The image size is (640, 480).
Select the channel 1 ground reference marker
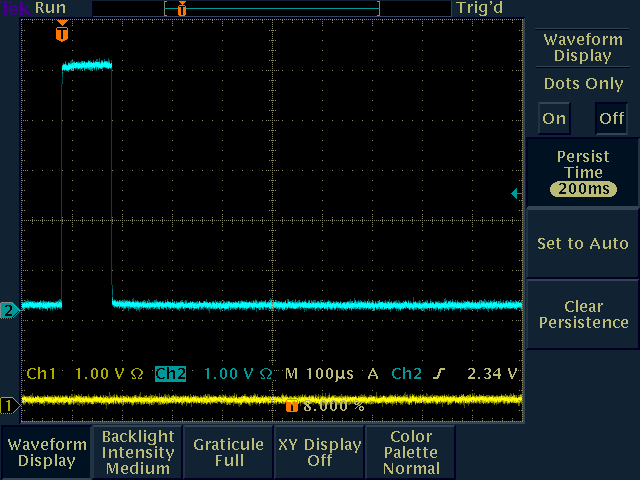click(9, 405)
